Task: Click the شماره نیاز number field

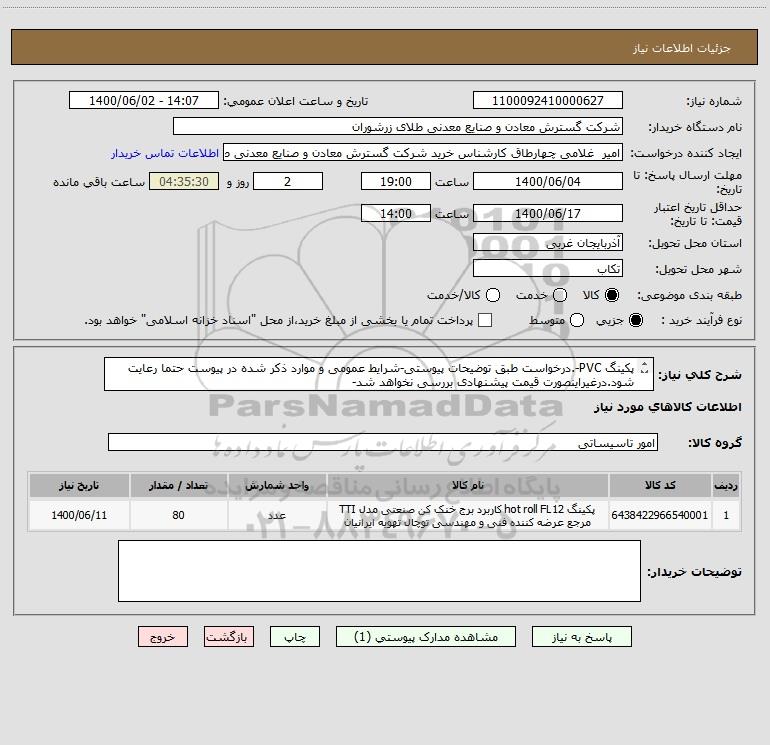Action: click(x=548, y=101)
